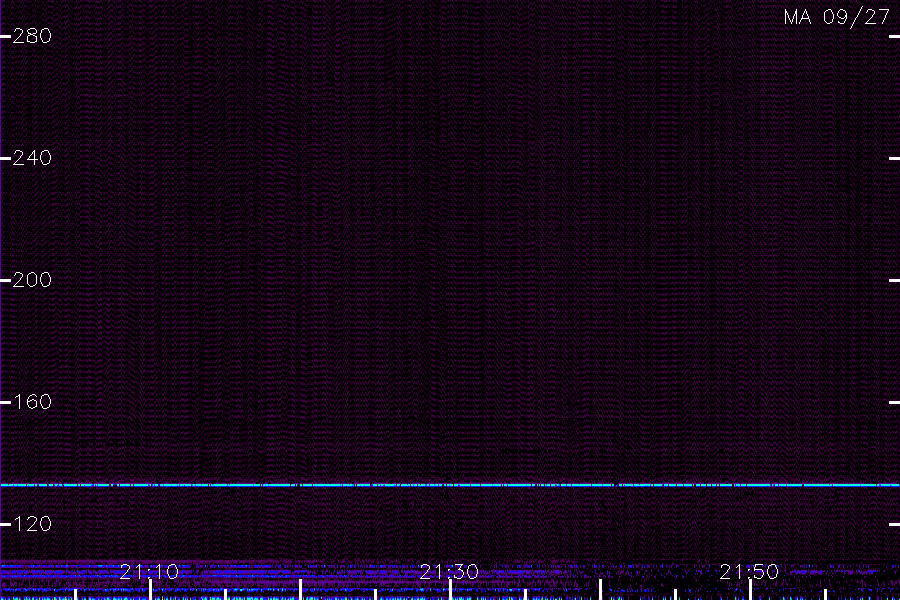Click the tick mark below 21:30

[451, 590]
